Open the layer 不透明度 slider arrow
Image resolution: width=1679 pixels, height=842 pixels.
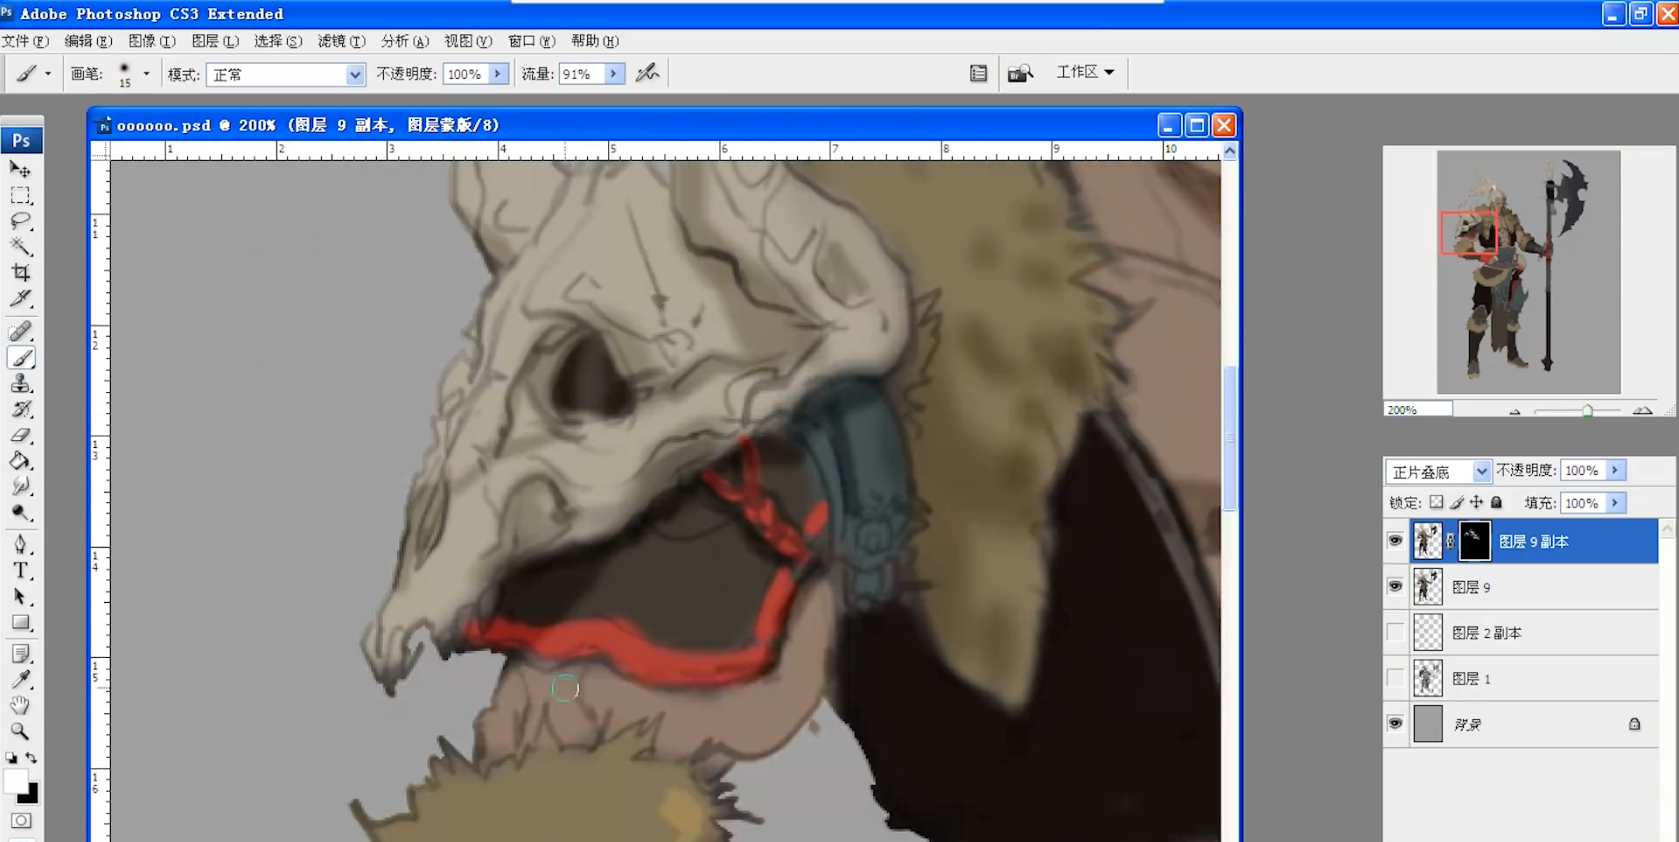coord(1615,470)
